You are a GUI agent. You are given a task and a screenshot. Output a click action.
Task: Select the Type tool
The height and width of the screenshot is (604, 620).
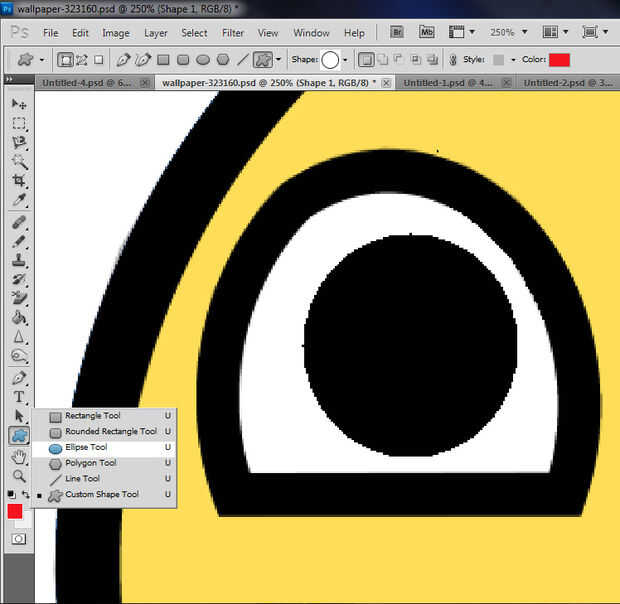point(19,397)
